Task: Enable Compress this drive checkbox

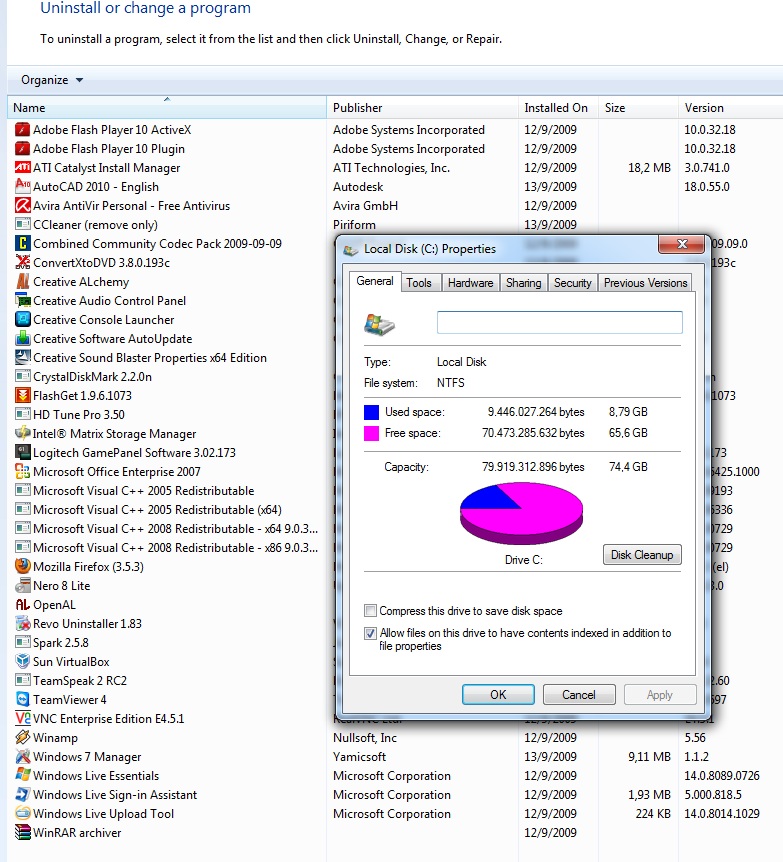Action: (371, 611)
